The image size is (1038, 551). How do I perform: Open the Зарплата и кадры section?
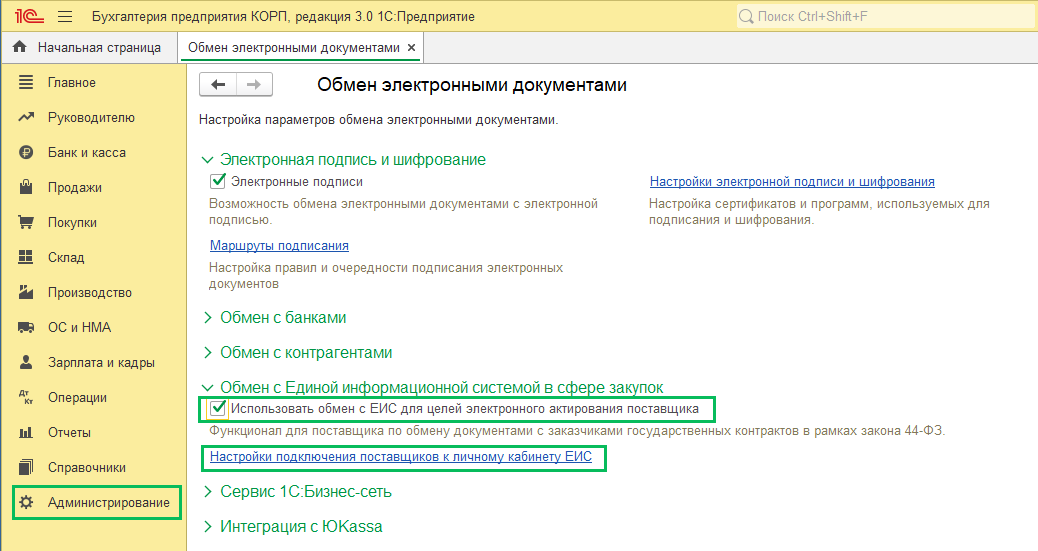(x=101, y=362)
